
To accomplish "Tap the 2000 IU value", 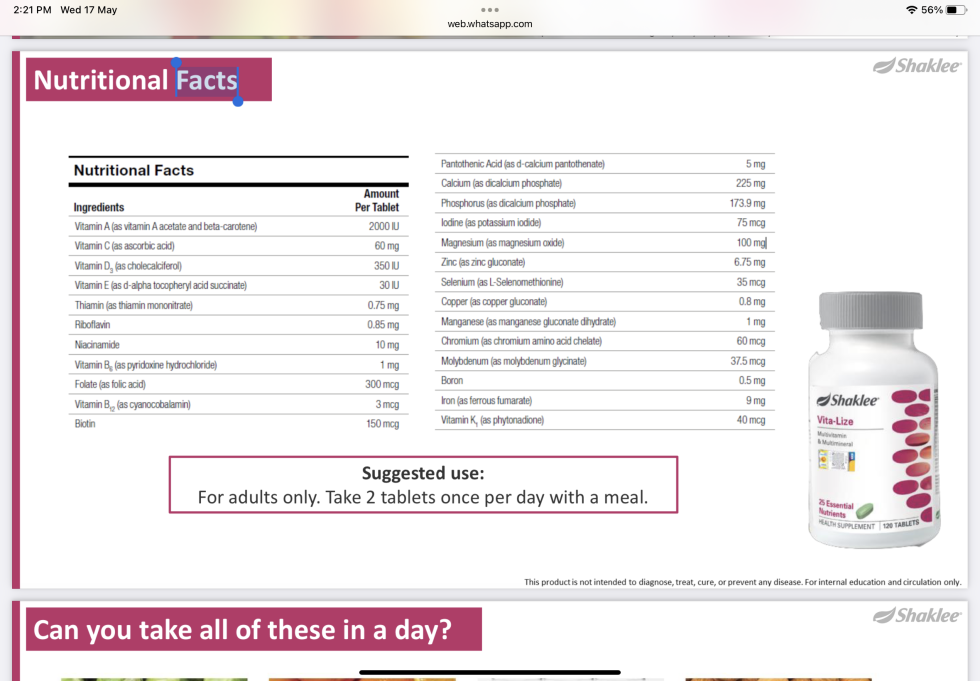I will (384, 227).
